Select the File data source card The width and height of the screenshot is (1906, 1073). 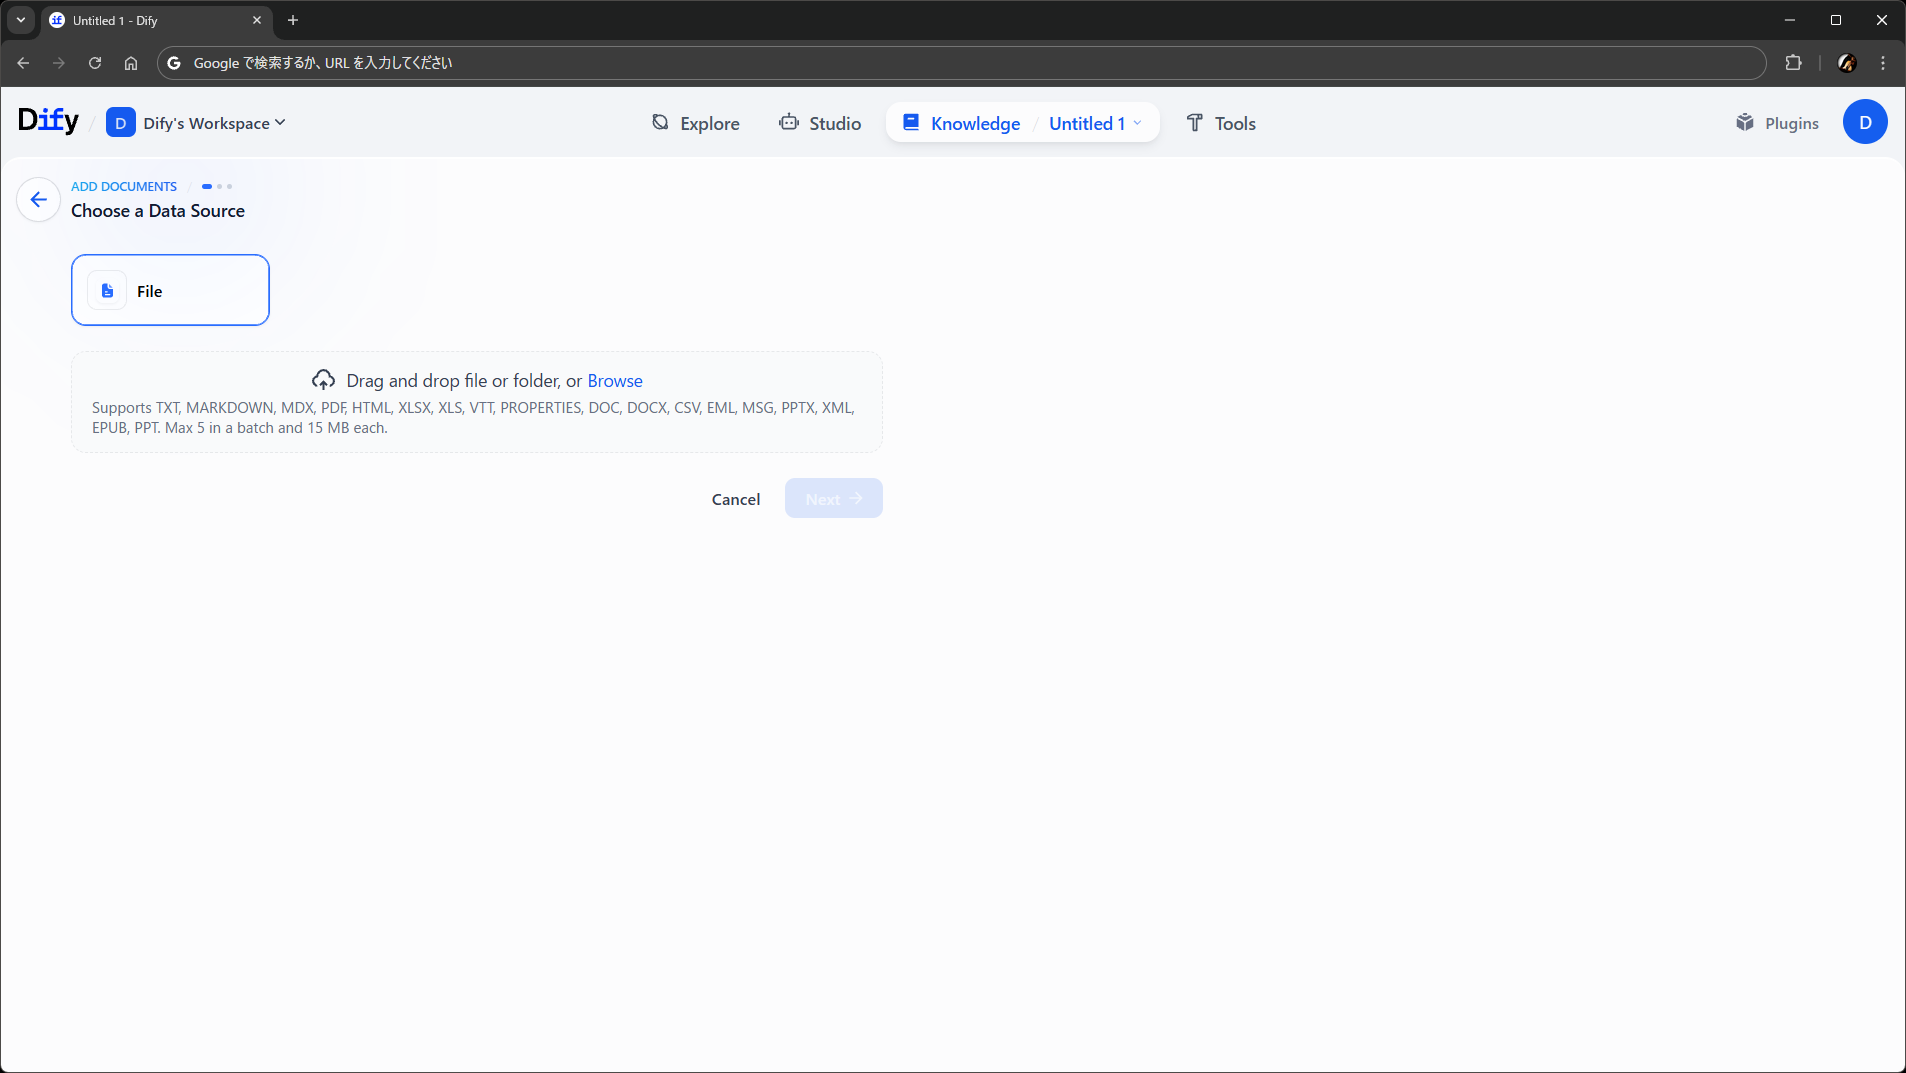(170, 290)
